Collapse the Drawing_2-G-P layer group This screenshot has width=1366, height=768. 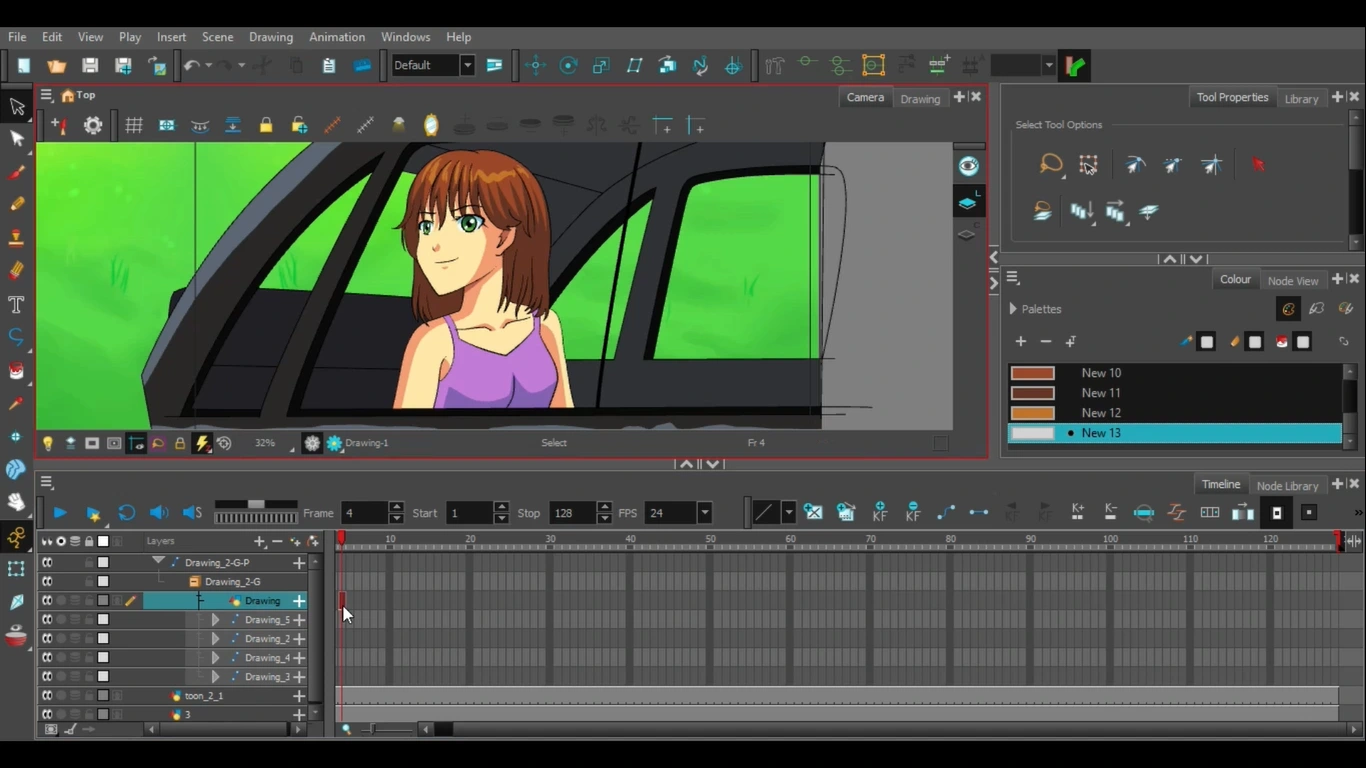[x=158, y=562]
